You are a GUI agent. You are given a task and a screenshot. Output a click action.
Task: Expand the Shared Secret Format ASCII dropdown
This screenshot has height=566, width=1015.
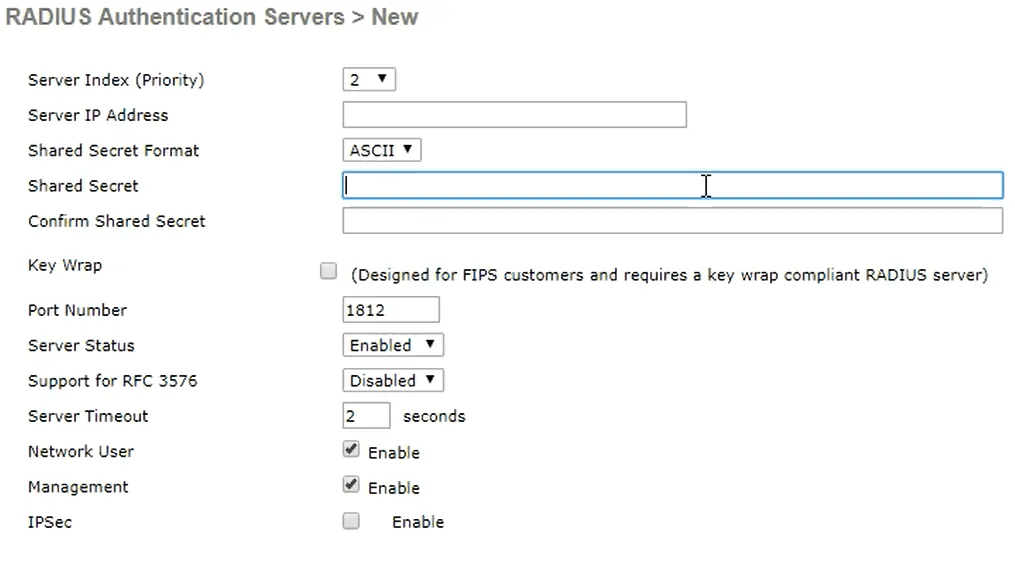(381, 151)
